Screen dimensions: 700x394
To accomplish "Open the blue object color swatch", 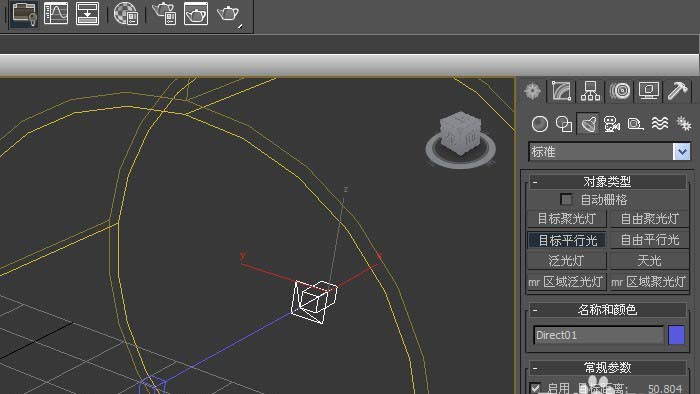I will coord(676,335).
